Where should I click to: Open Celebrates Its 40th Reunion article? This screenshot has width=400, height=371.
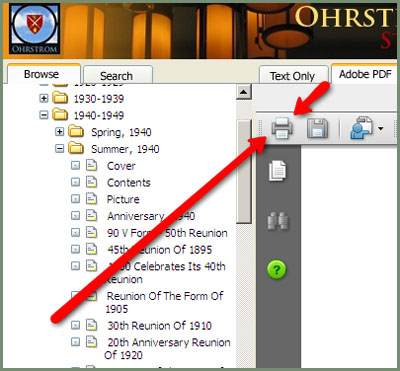166,272
